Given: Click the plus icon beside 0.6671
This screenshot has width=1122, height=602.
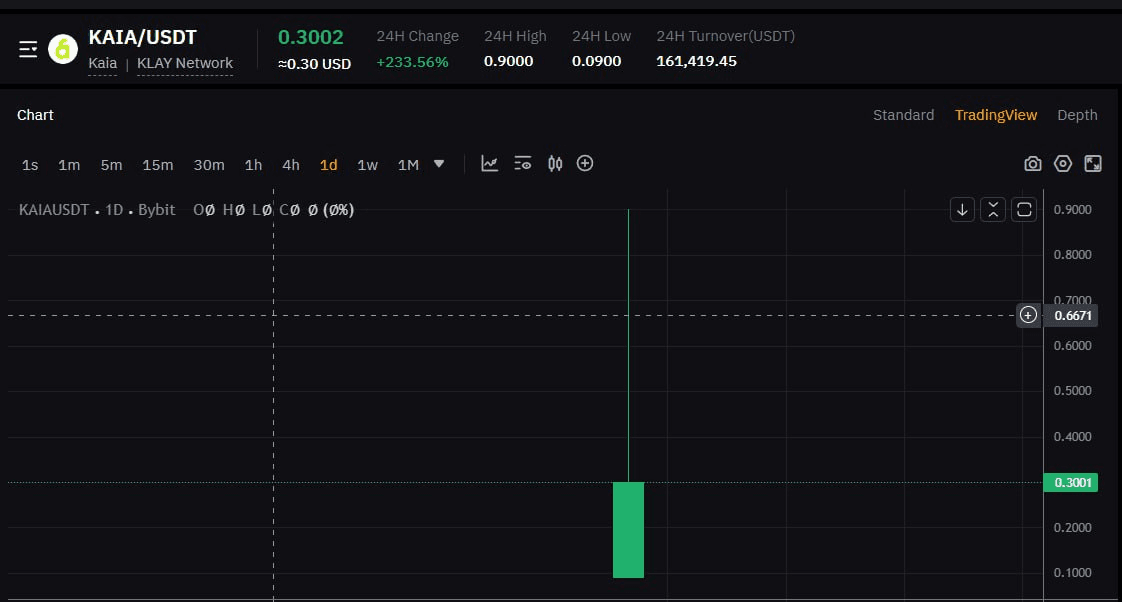Looking at the screenshot, I should click(1028, 315).
